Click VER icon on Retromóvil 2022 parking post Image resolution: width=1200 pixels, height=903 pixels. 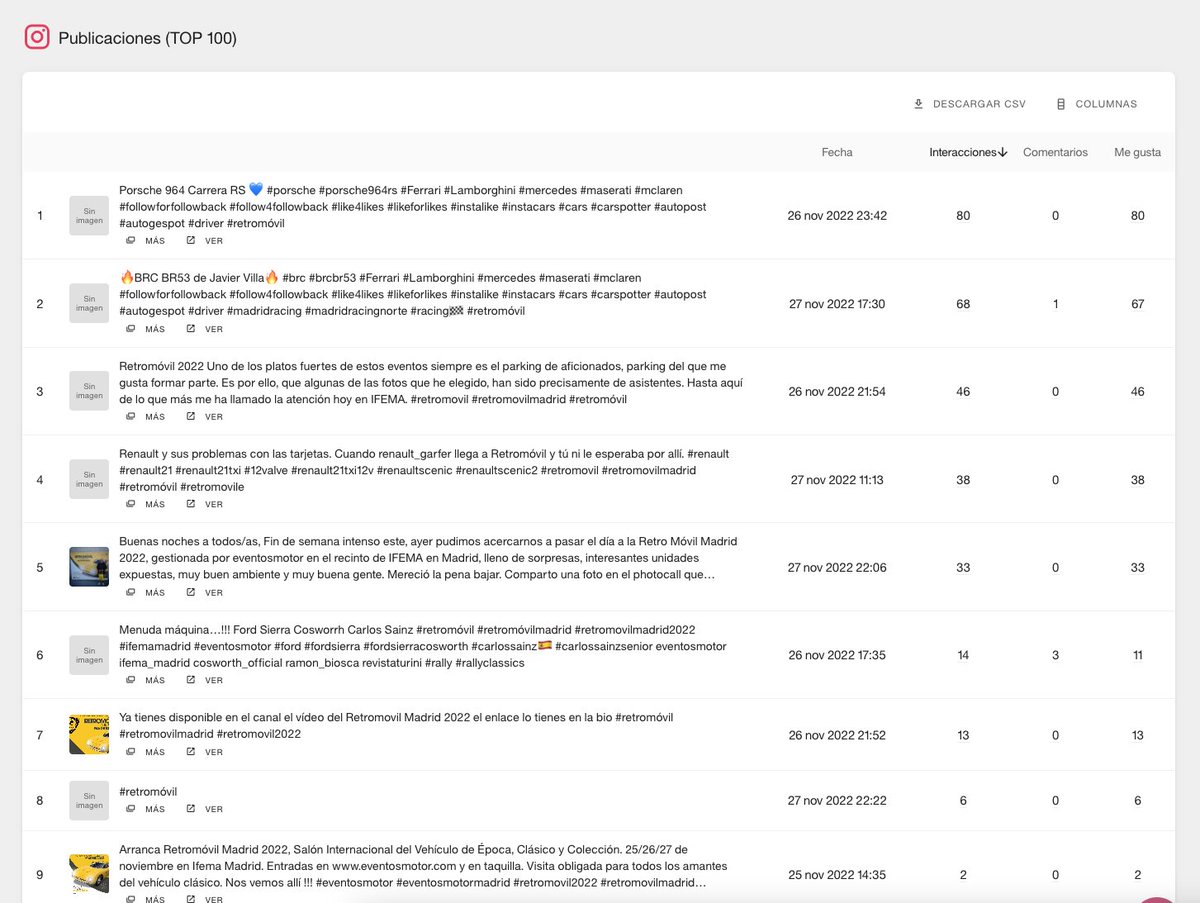point(191,417)
